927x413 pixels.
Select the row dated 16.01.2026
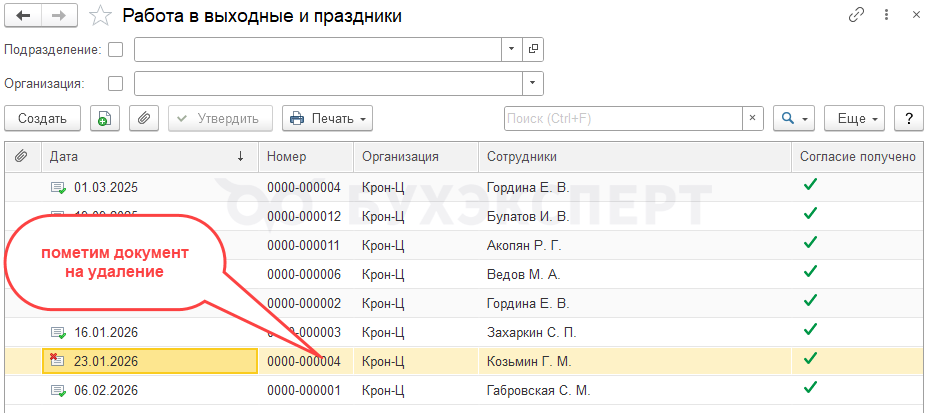(464, 333)
